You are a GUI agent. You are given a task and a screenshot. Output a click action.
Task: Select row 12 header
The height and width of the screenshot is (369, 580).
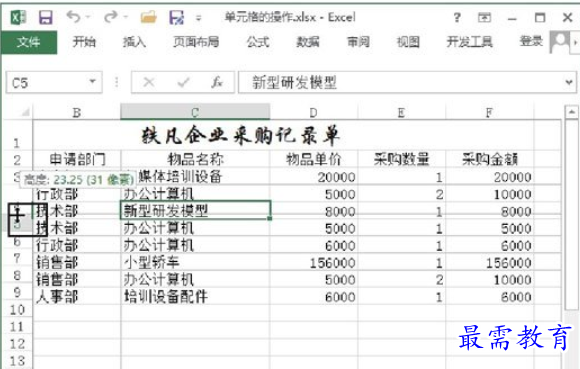point(17,344)
